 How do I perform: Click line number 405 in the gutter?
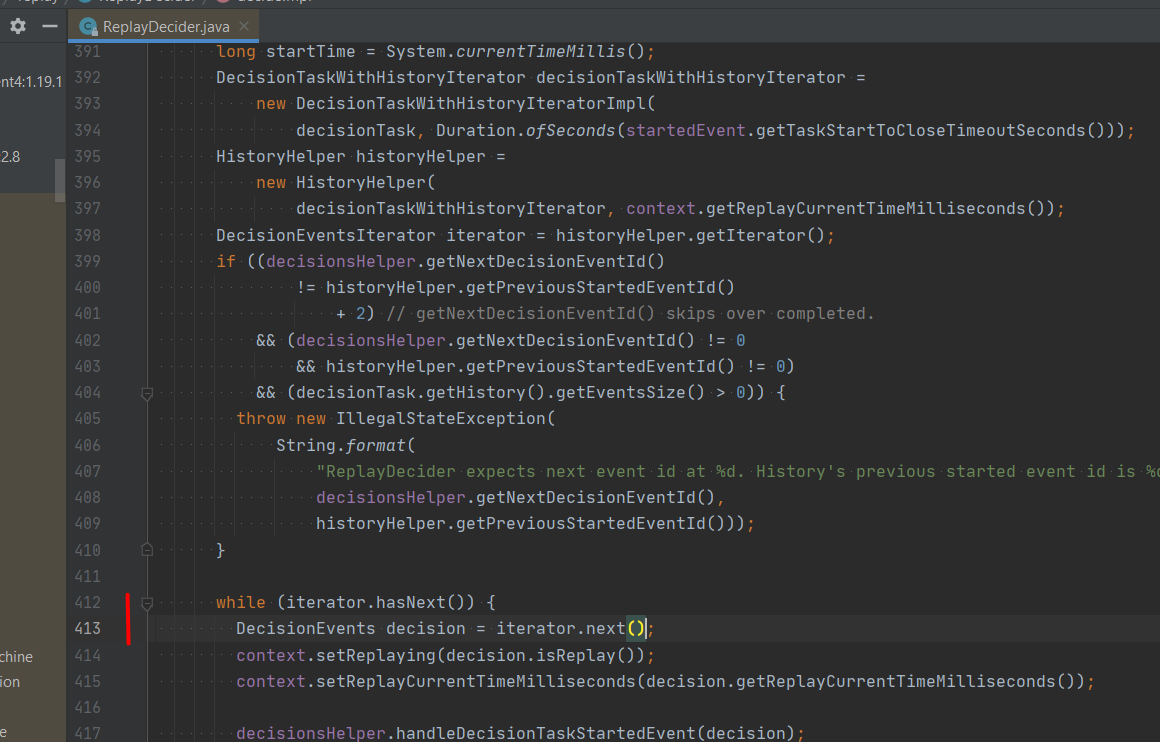pos(87,419)
